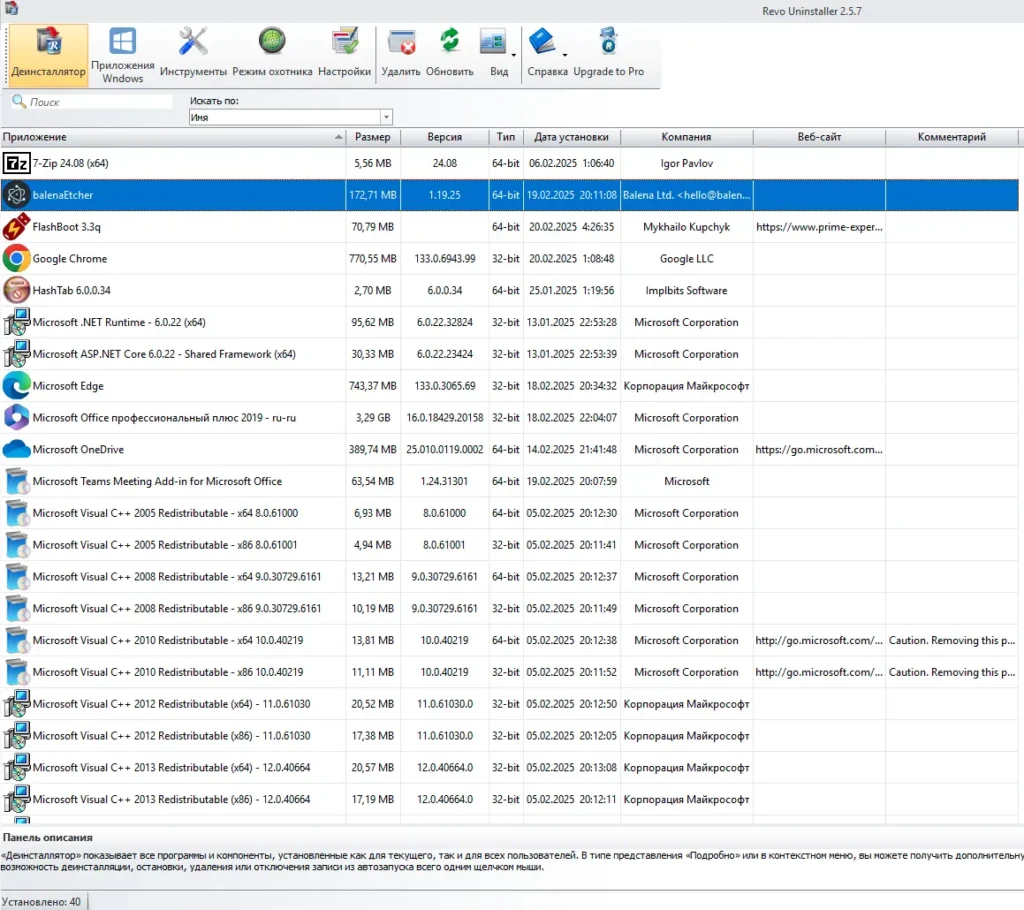Sort by Комментарий column header
Image resolution: width=1024 pixels, height=910 pixels.
coord(952,137)
